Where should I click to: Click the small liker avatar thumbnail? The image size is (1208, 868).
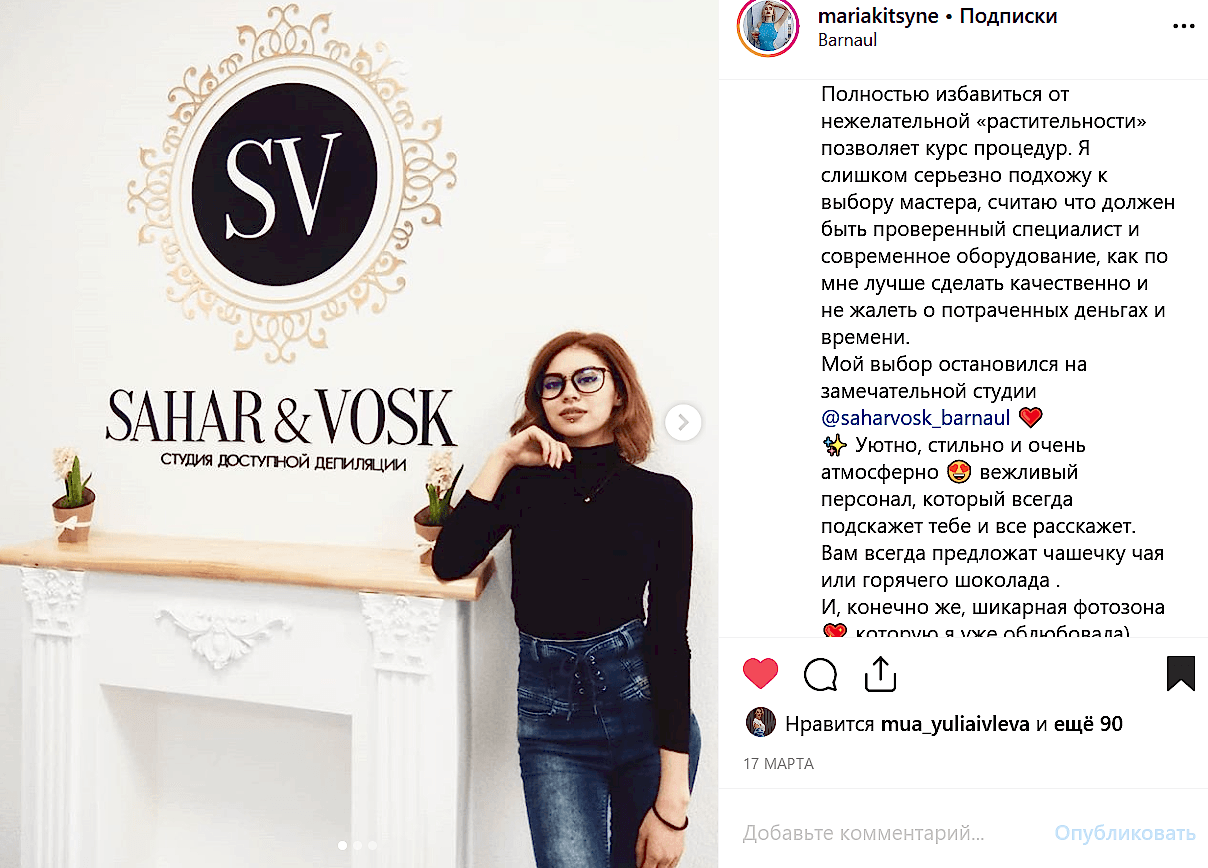(761, 723)
